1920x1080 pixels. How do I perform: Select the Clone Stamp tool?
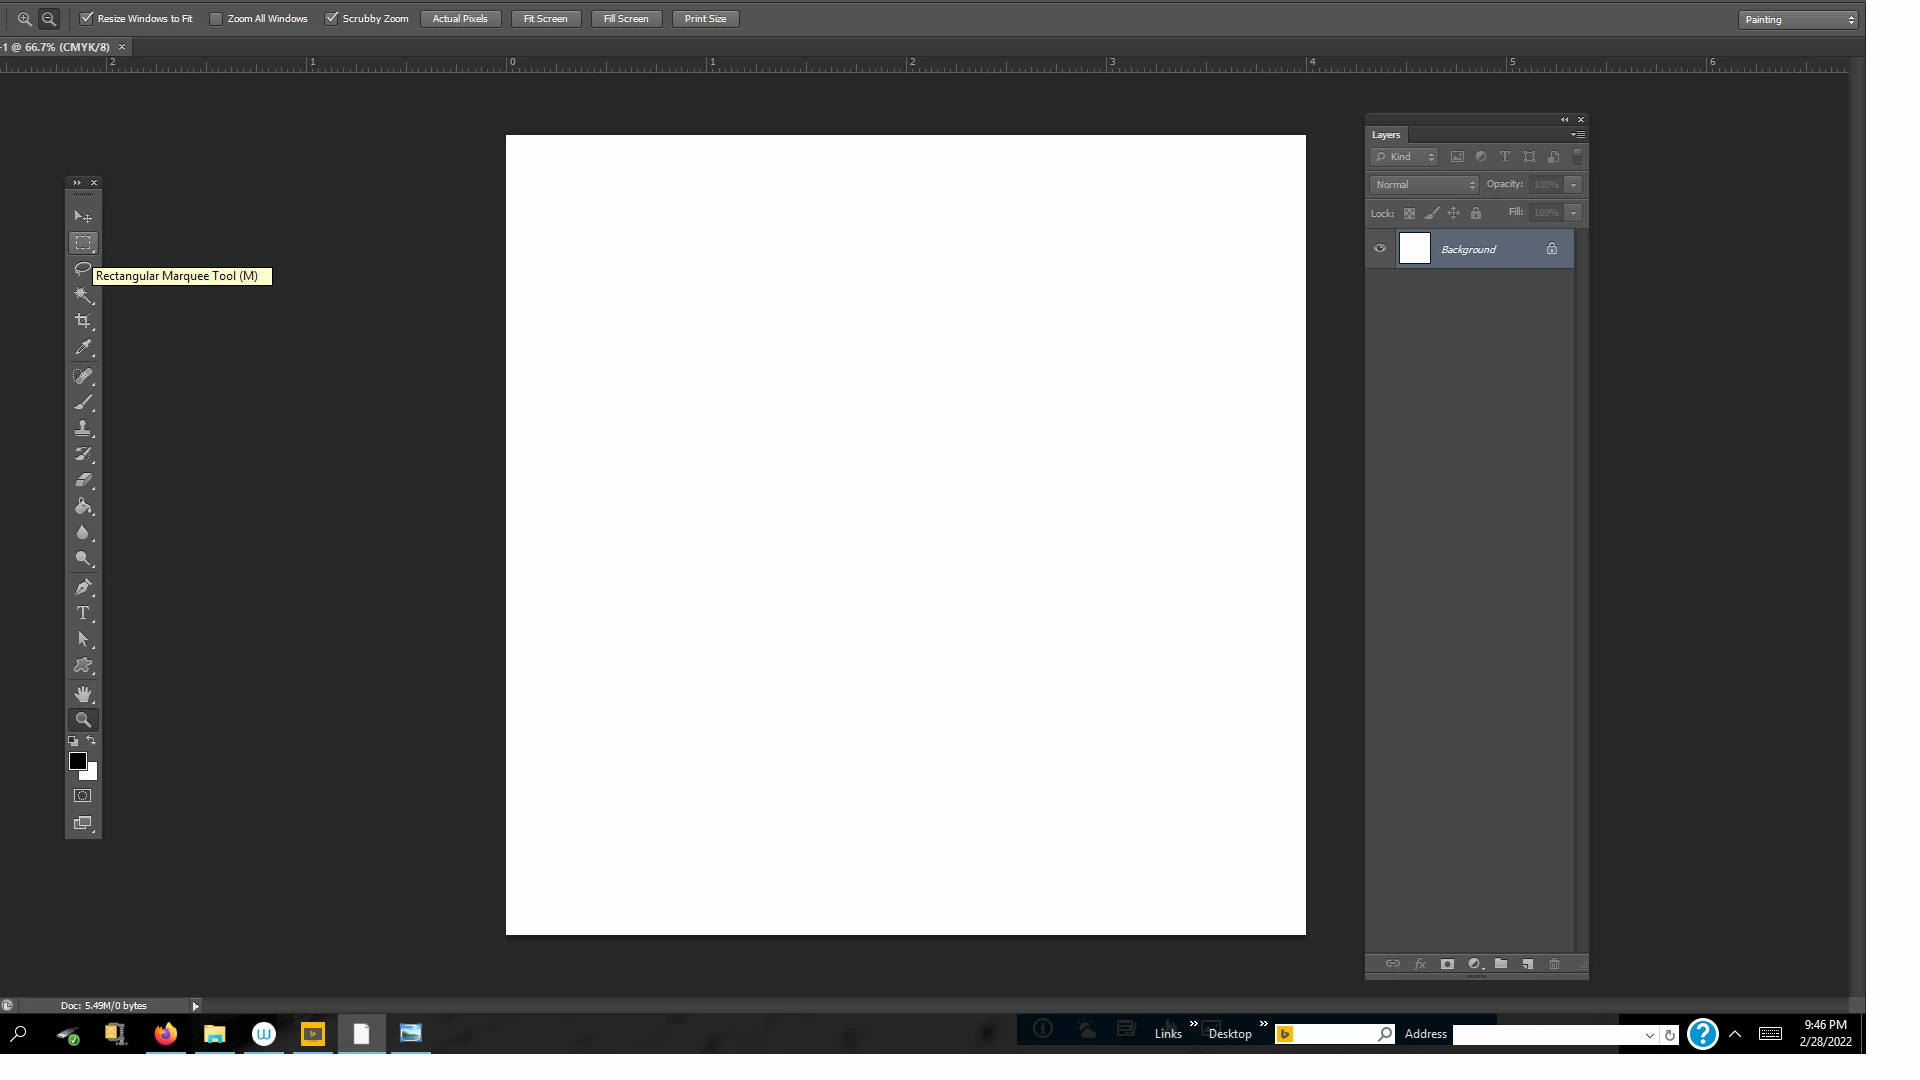(x=83, y=428)
